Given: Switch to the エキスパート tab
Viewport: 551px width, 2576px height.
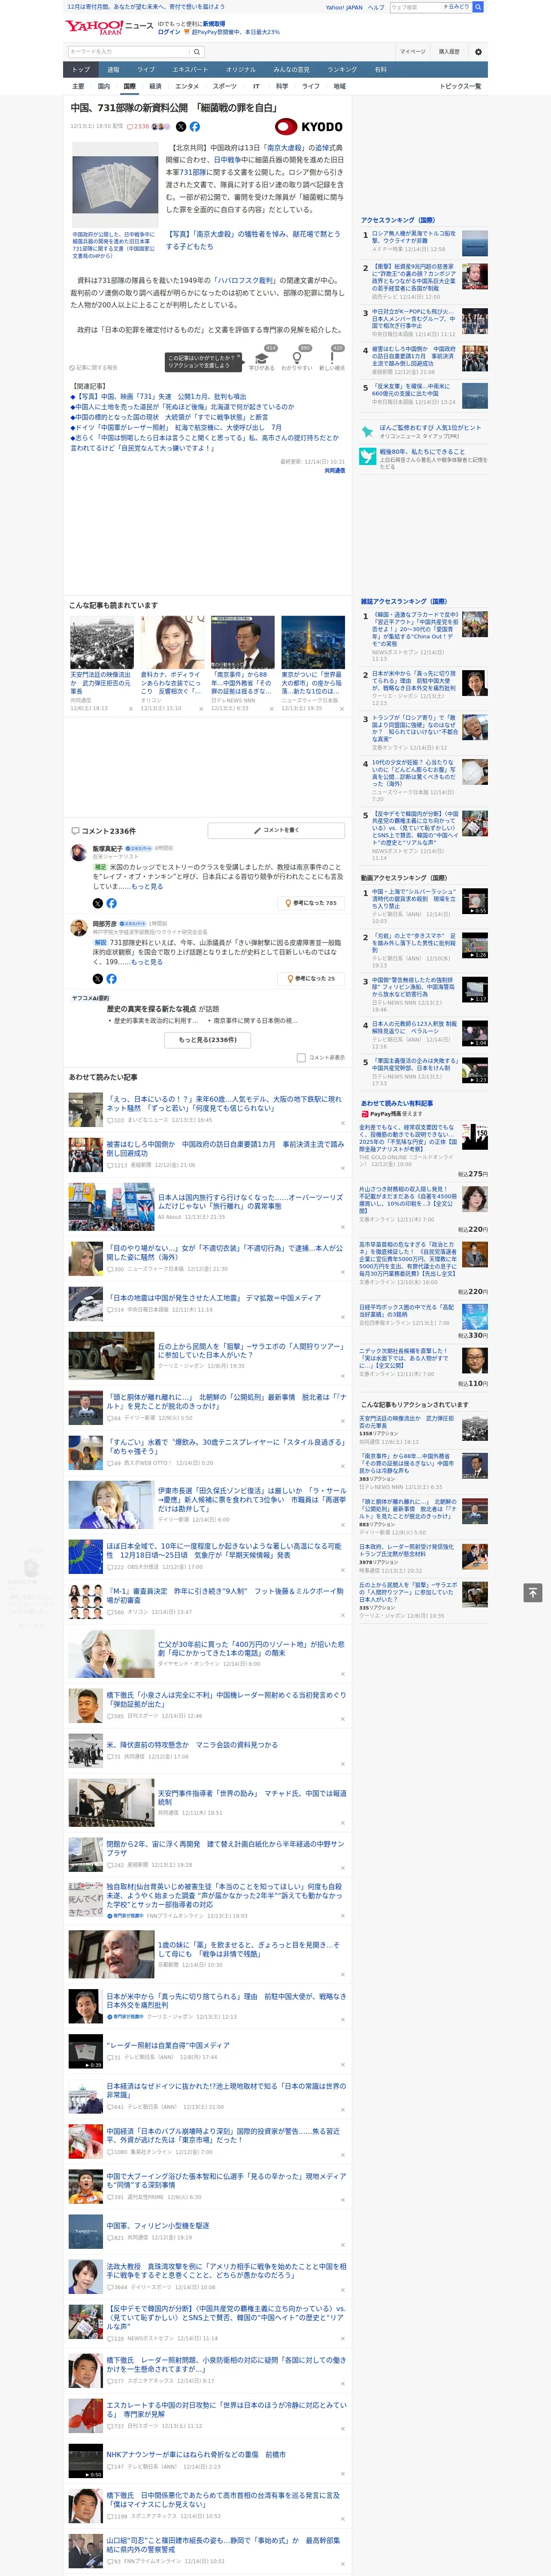Looking at the screenshot, I should 190,69.
